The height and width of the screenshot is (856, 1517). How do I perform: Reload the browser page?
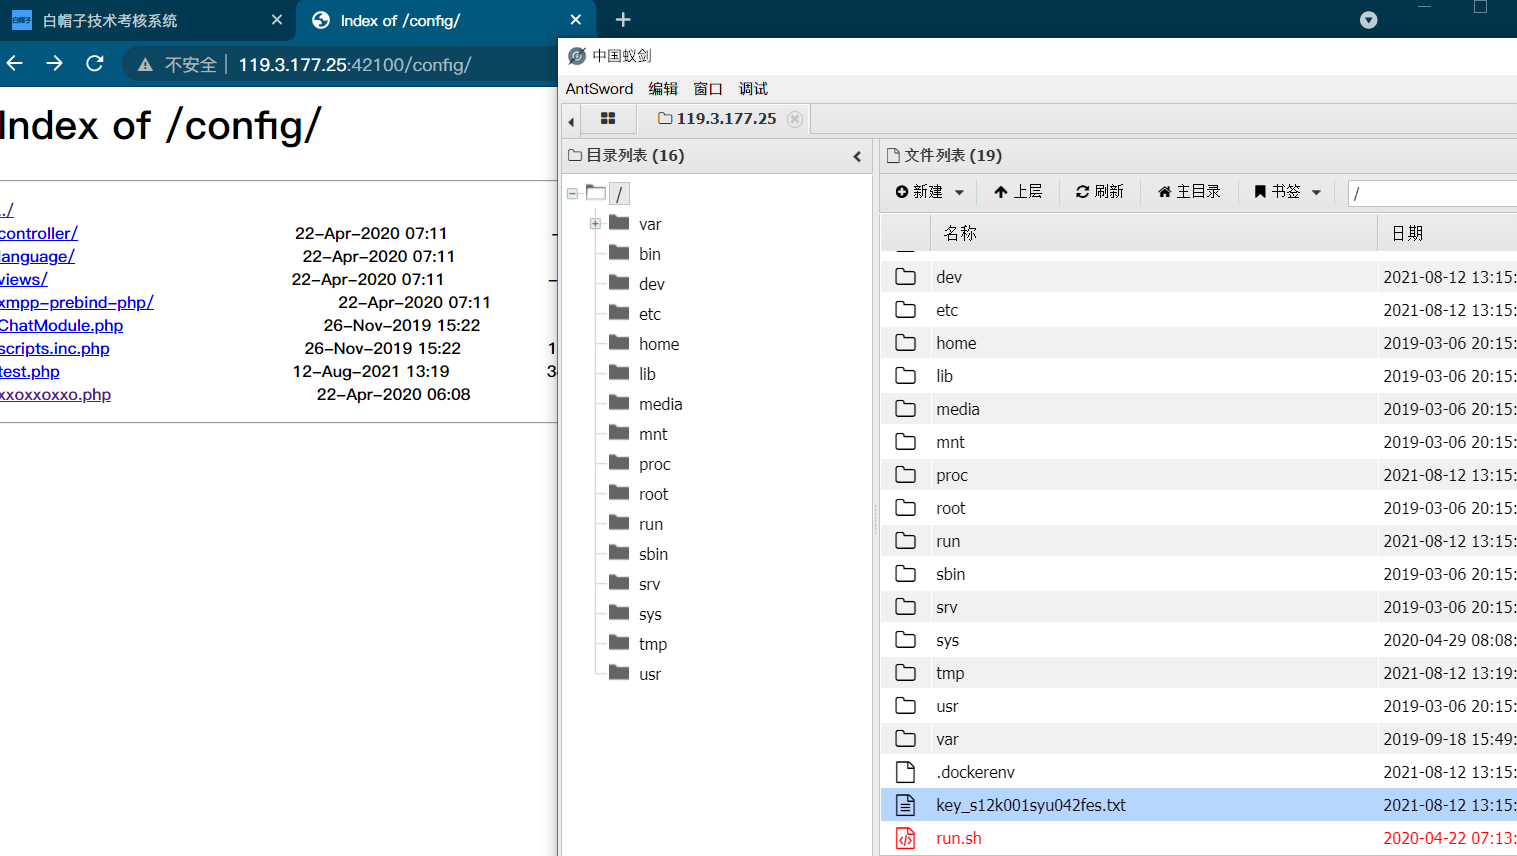95,64
